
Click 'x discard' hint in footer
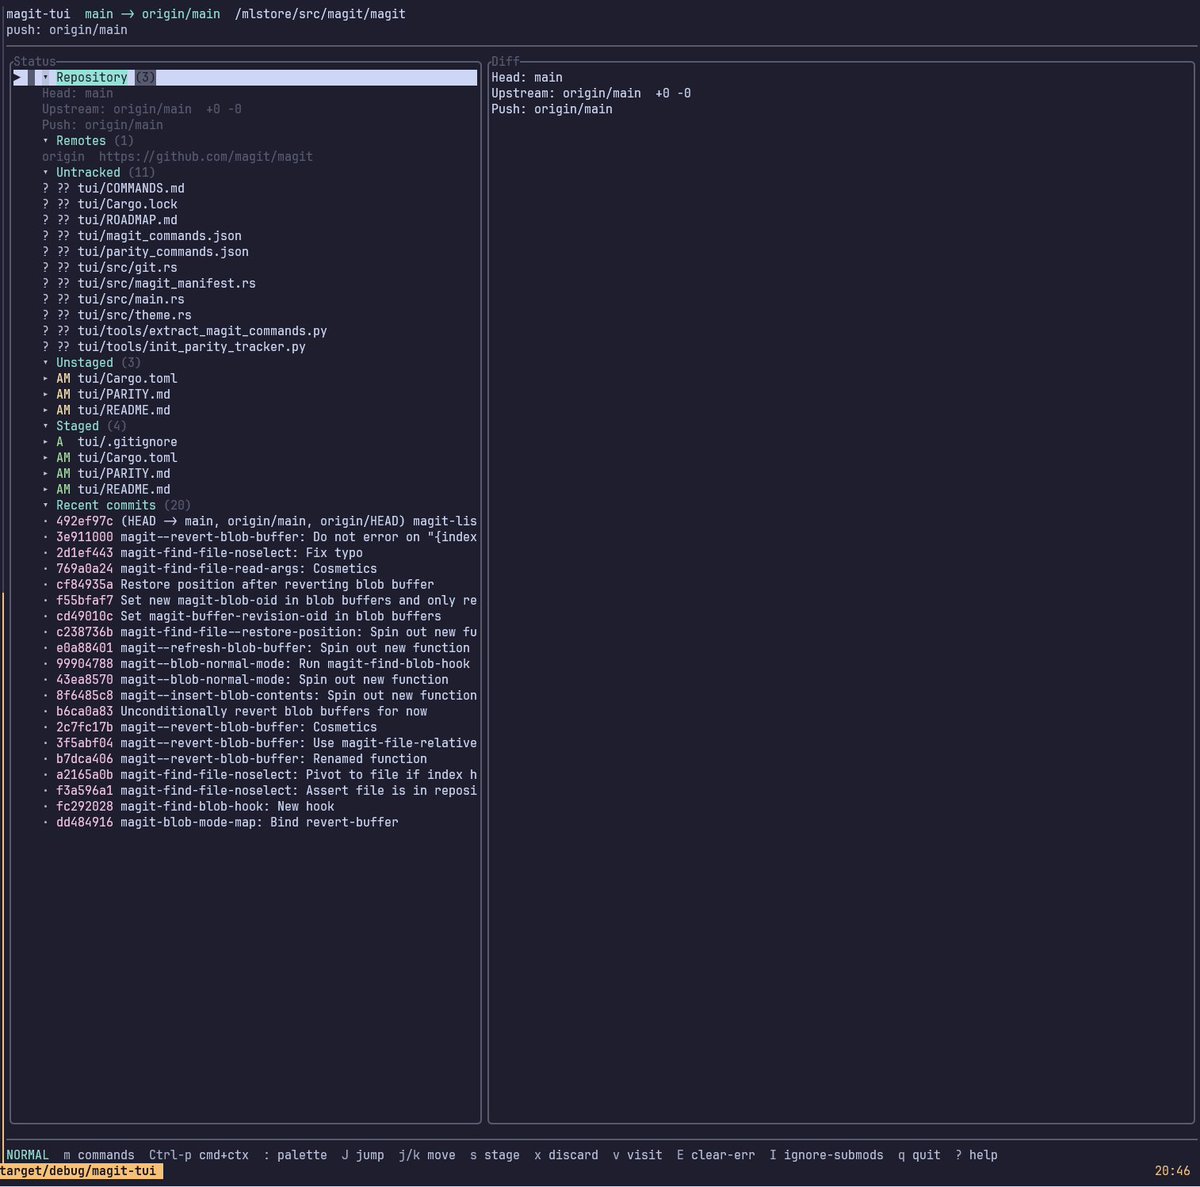(x=566, y=1155)
